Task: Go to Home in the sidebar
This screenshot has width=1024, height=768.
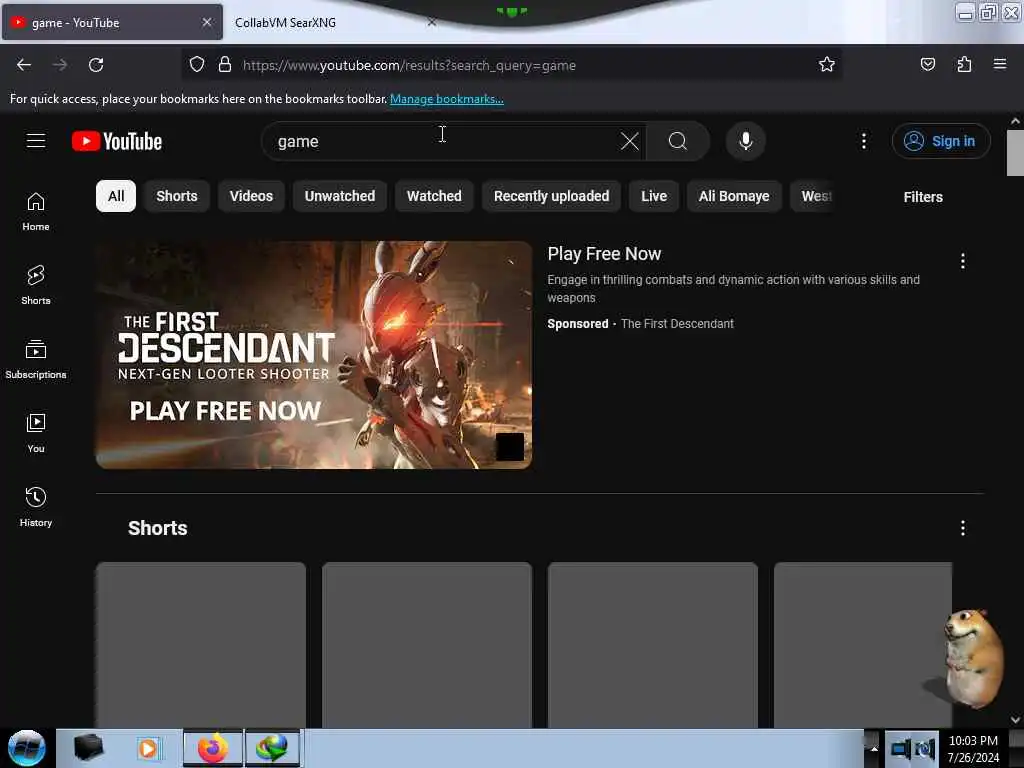Action: click(36, 212)
